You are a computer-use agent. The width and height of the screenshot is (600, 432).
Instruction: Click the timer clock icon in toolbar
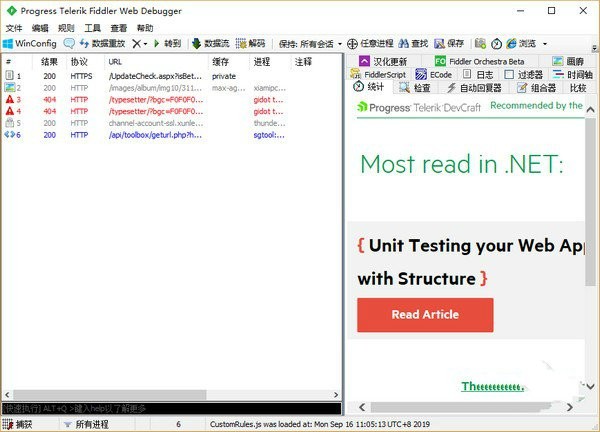(496, 44)
